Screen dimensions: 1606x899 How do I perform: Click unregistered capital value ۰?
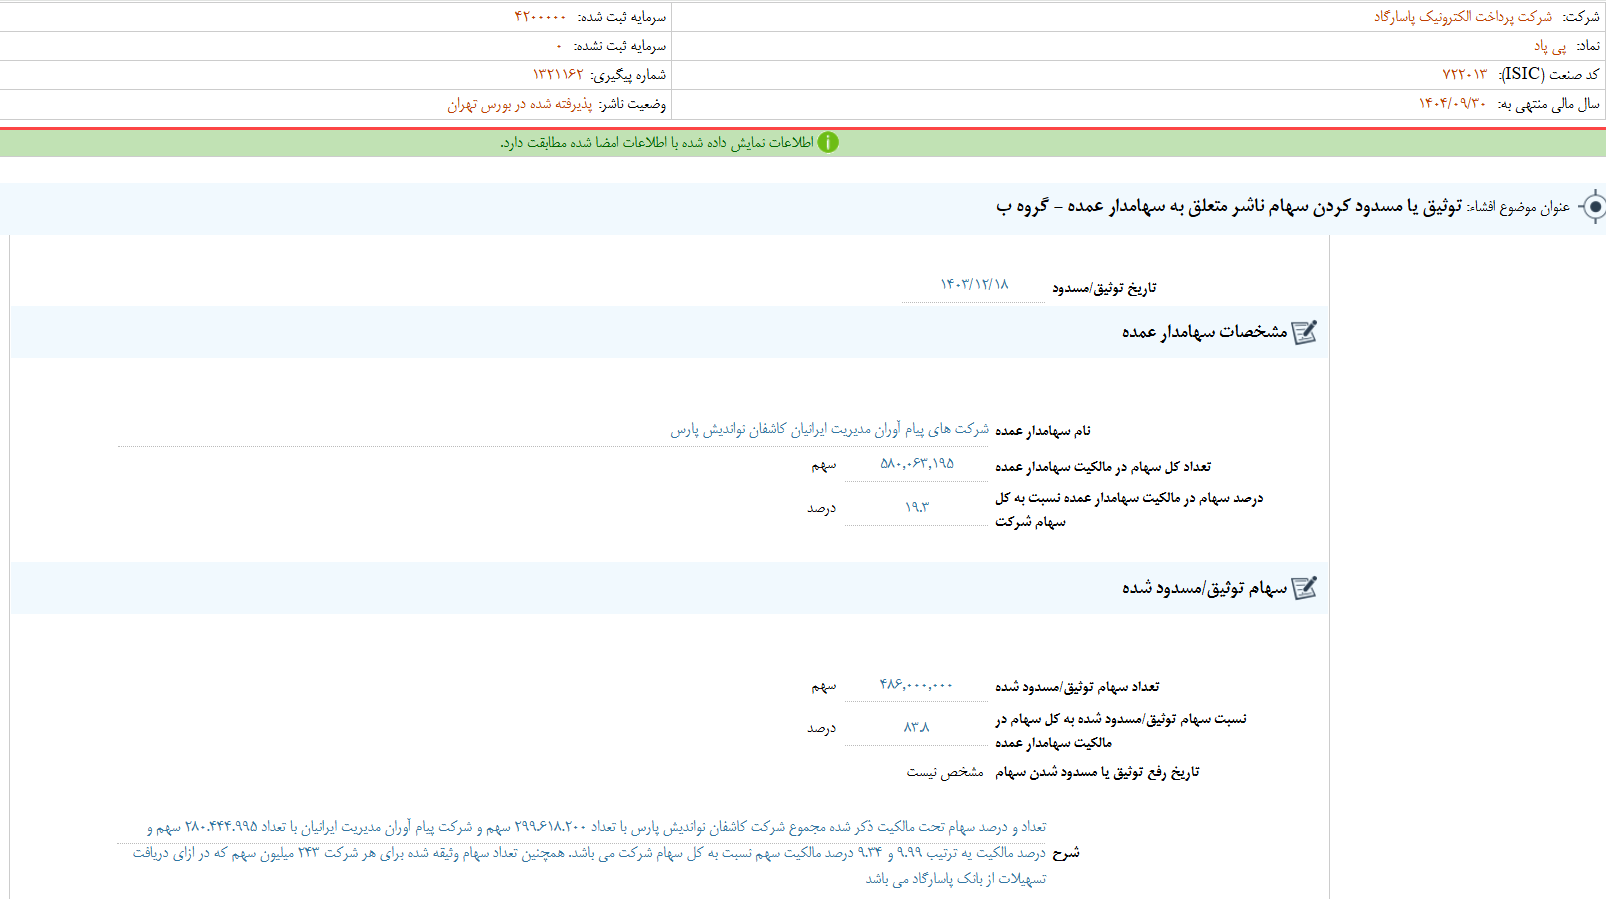tap(559, 45)
